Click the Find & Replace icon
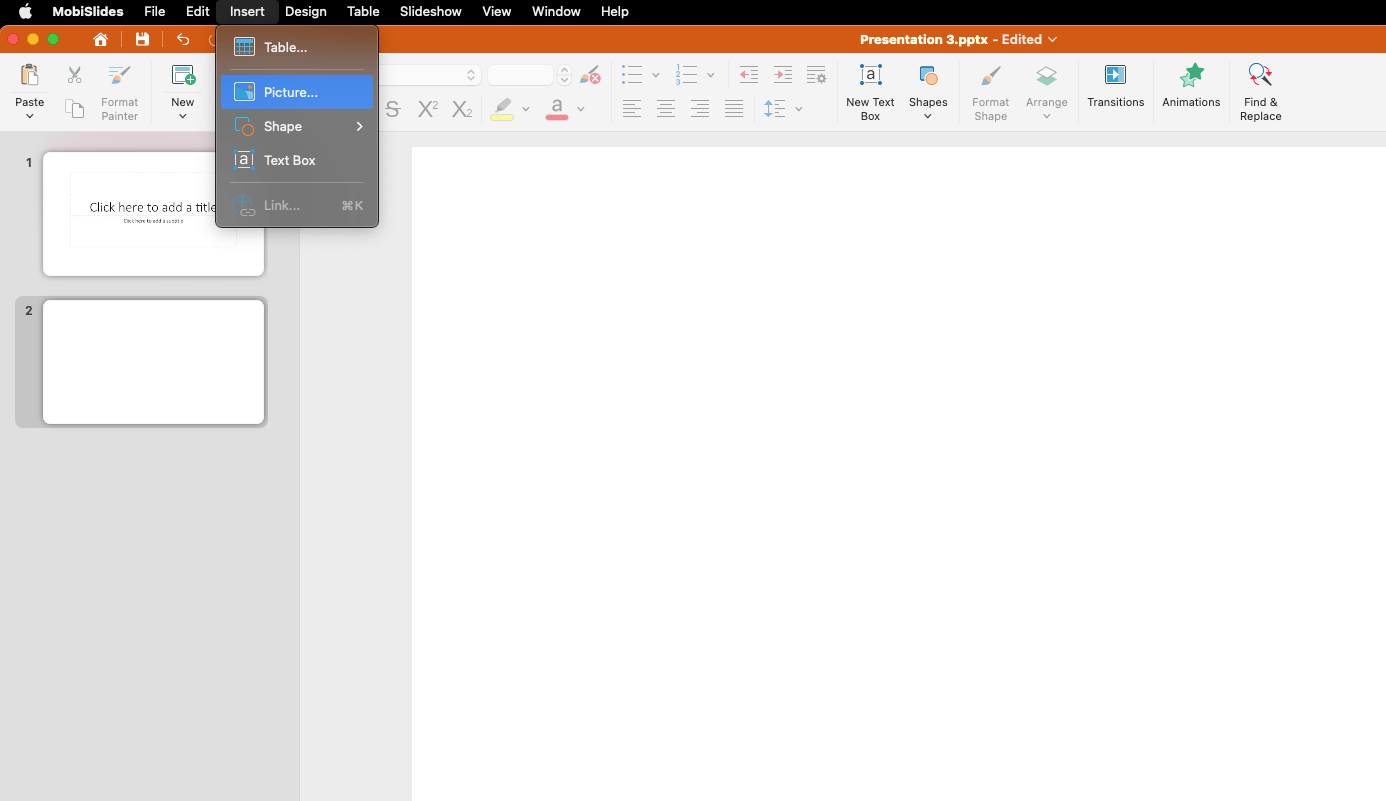Viewport: 1386px width, 801px height. click(x=1260, y=76)
